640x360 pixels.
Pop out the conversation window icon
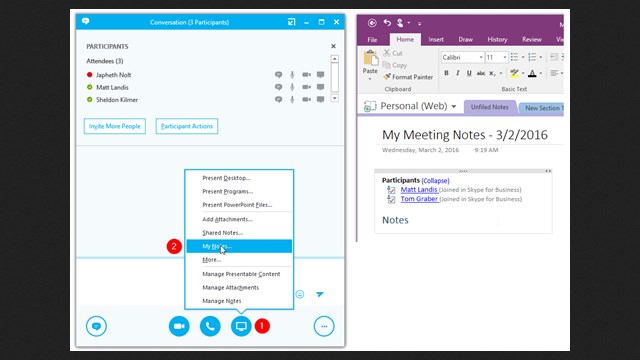point(291,22)
